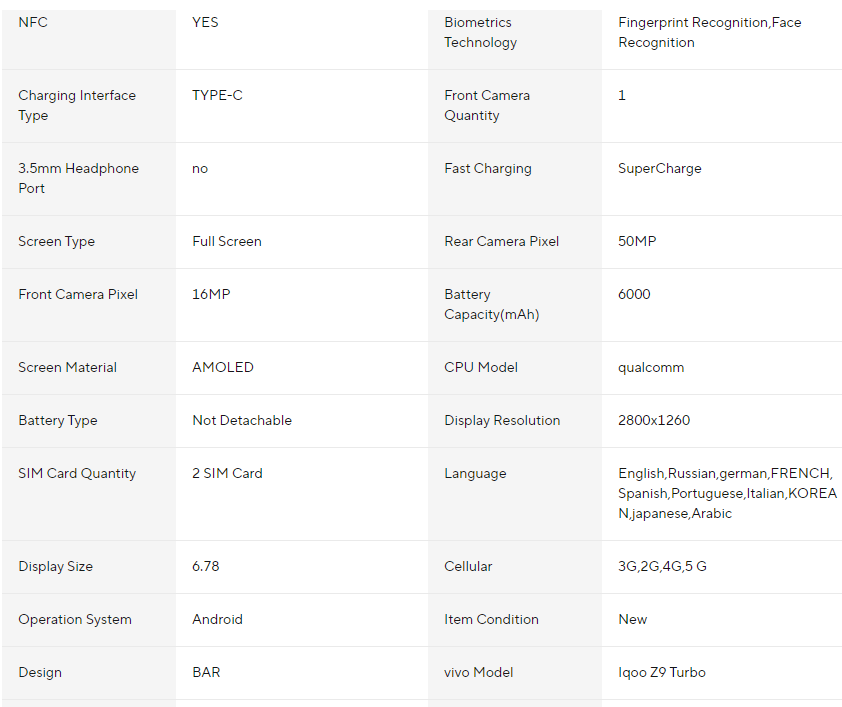Click the supported languages list text
The image size is (842, 707).
pyautogui.click(x=727, y=493)
